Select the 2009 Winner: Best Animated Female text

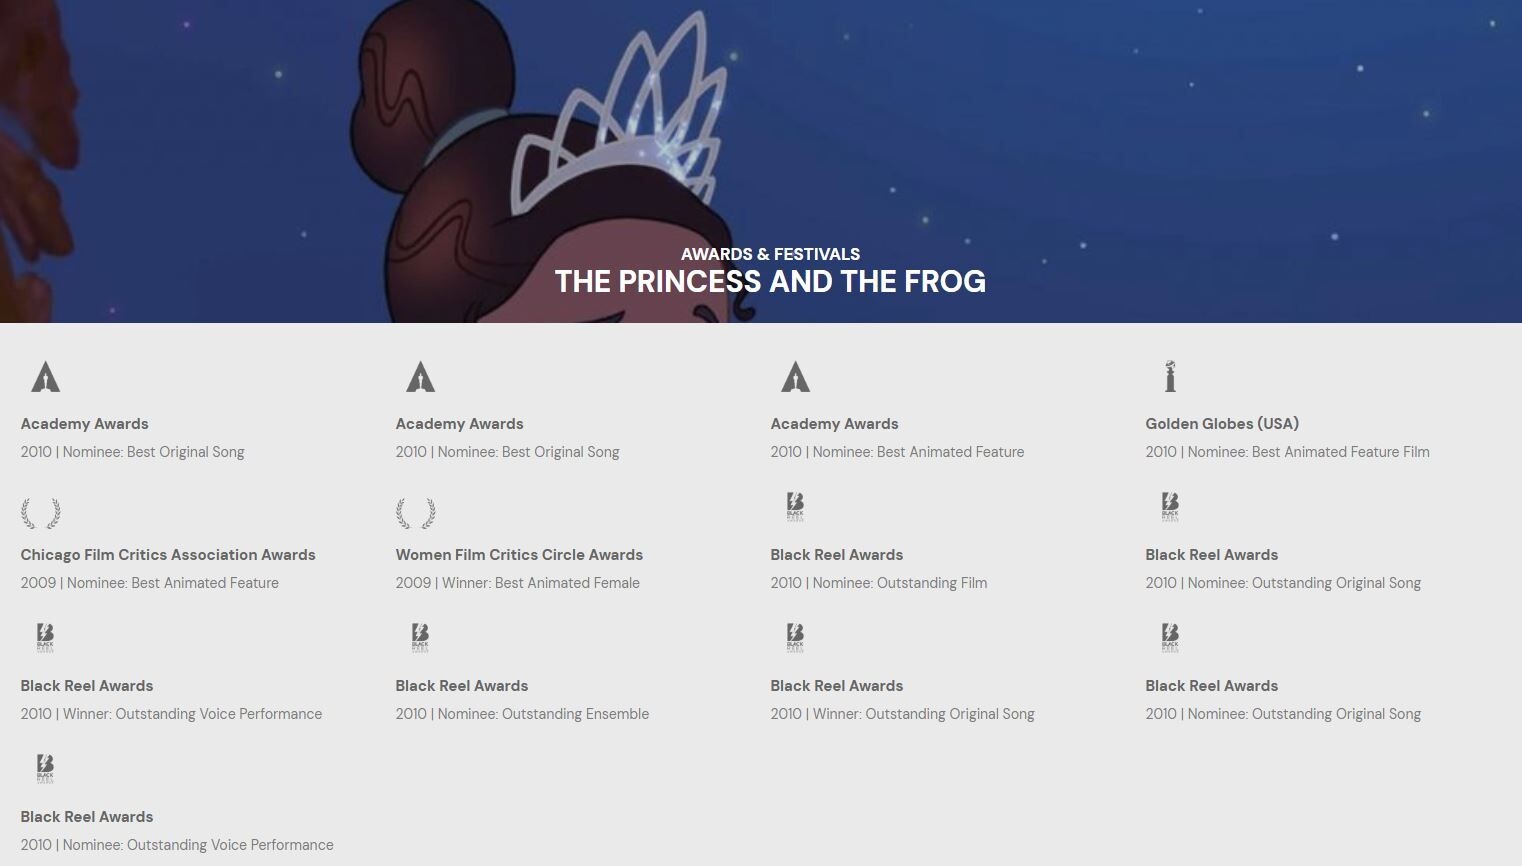[517, 583]
